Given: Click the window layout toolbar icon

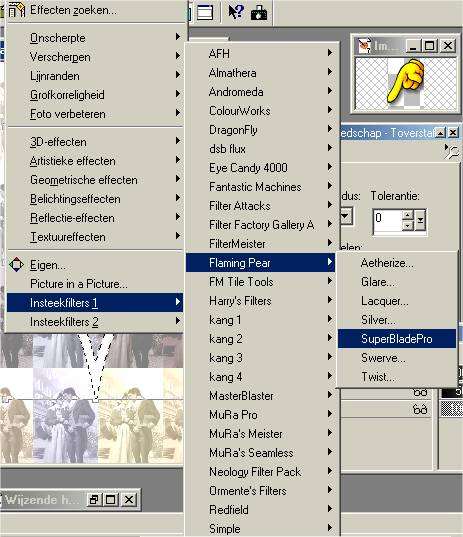Looking at the screenshot, I should [x=204, y=12].
